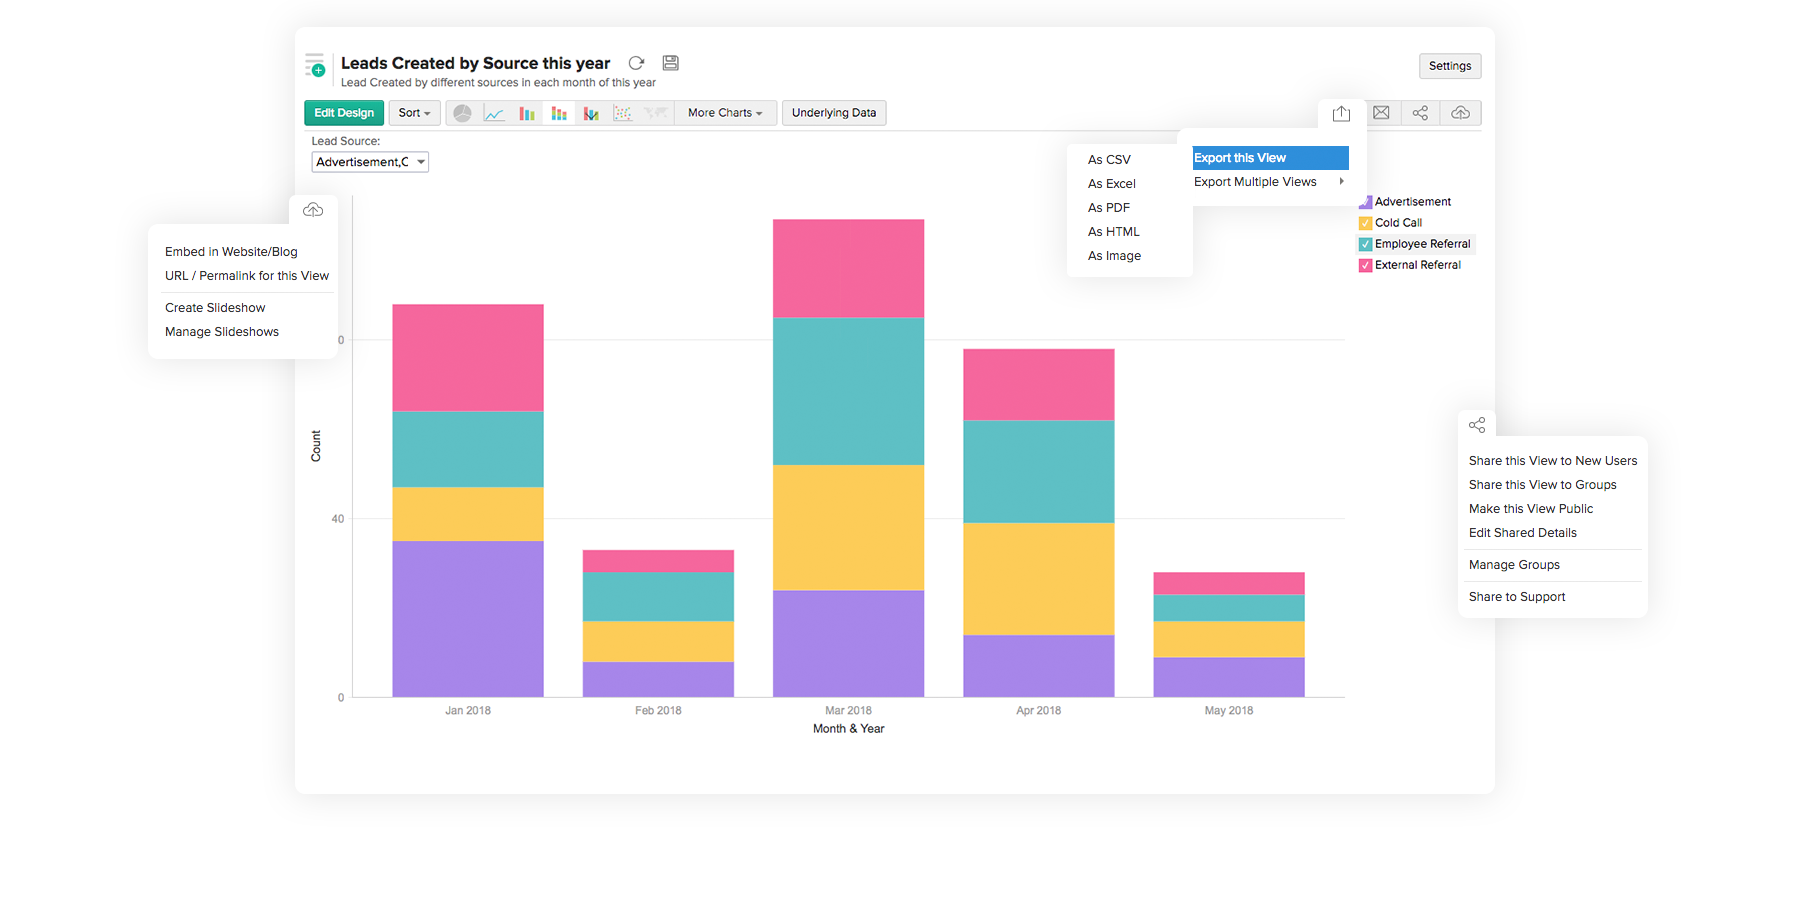The width and height of the screenshot is (1800, 908).
Task: Save the report using the floppy disk icon
Action: [671, 63]
